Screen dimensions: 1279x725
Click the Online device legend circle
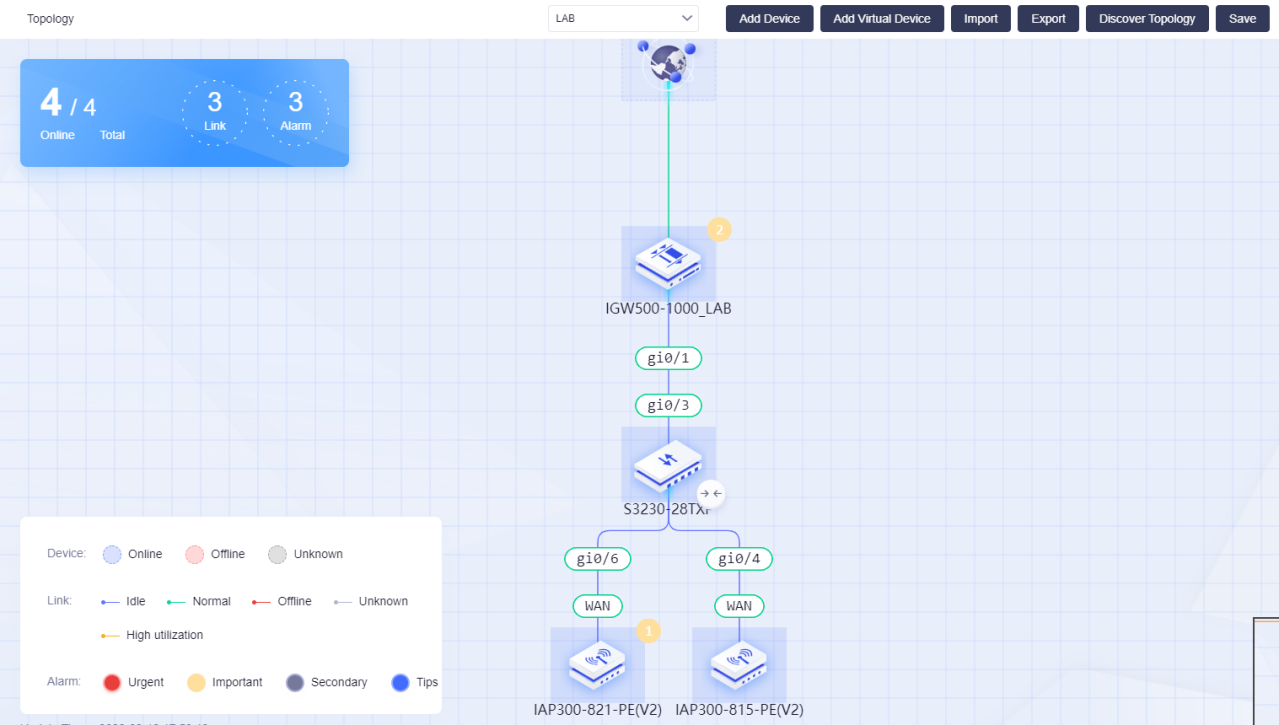112,554
